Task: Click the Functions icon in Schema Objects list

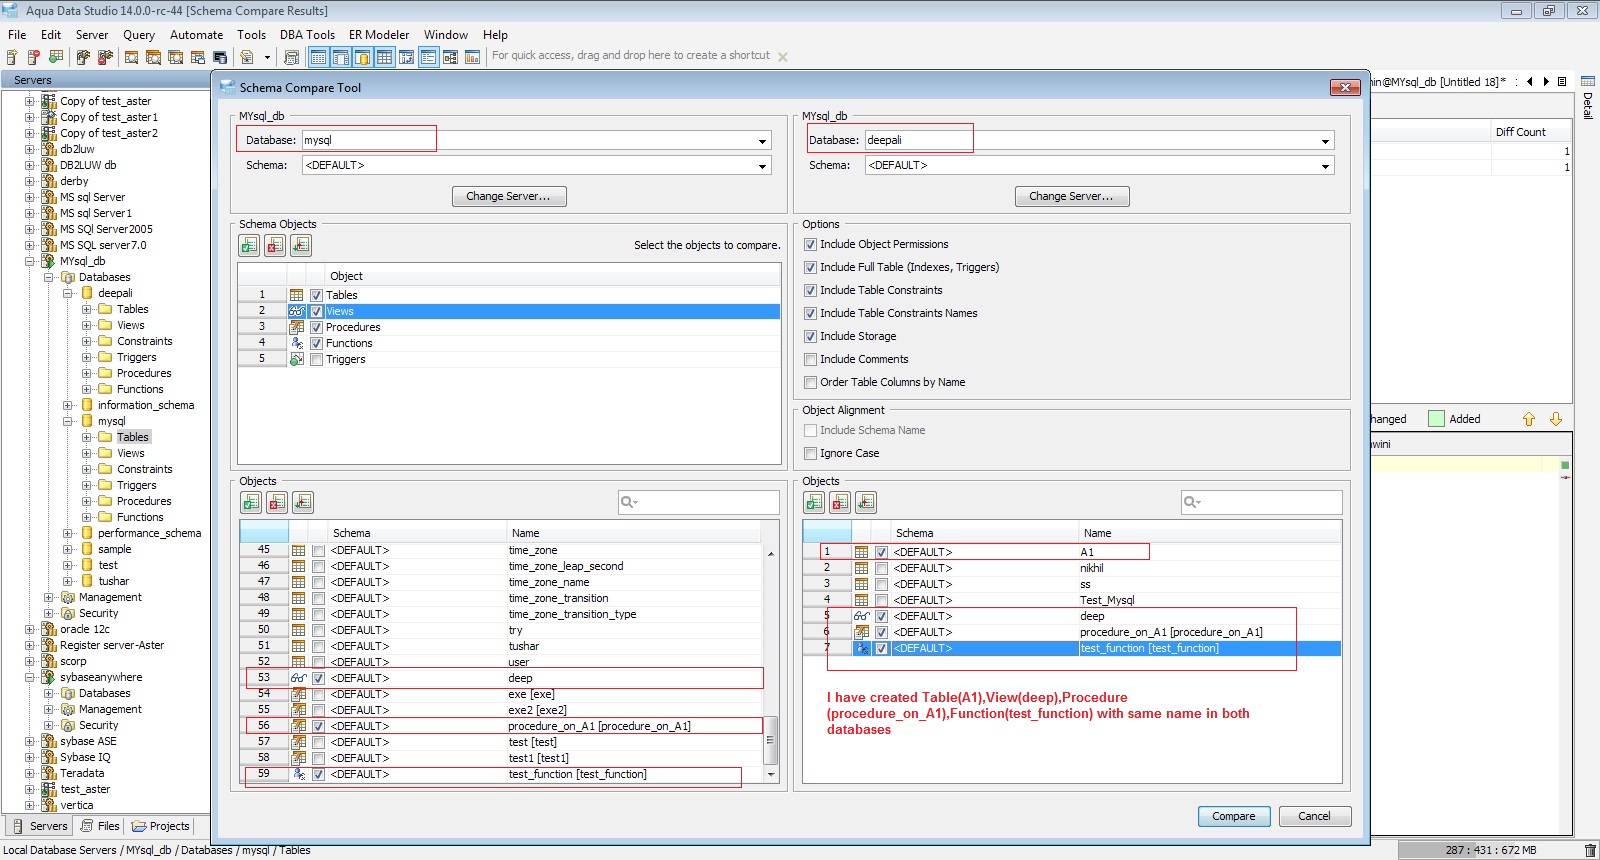Action: click(x=297, y=343)
